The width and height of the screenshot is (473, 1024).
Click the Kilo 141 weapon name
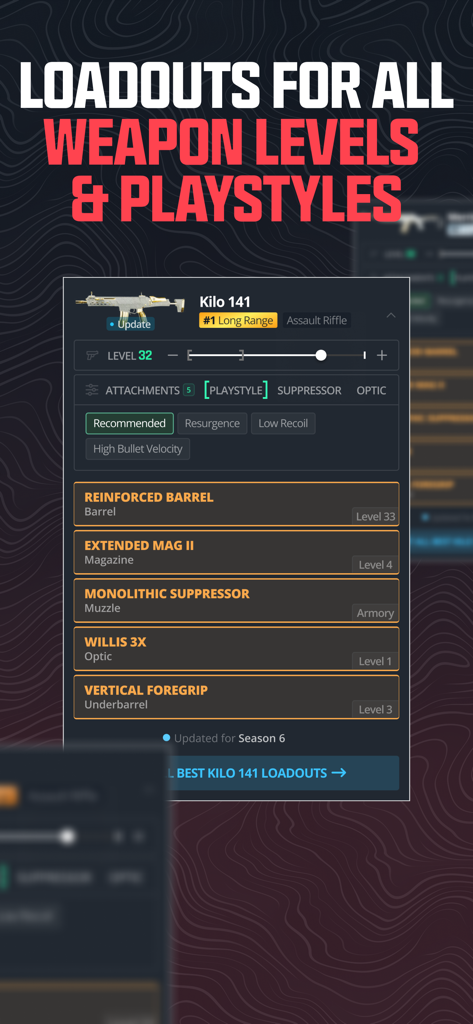coord(225,302)
